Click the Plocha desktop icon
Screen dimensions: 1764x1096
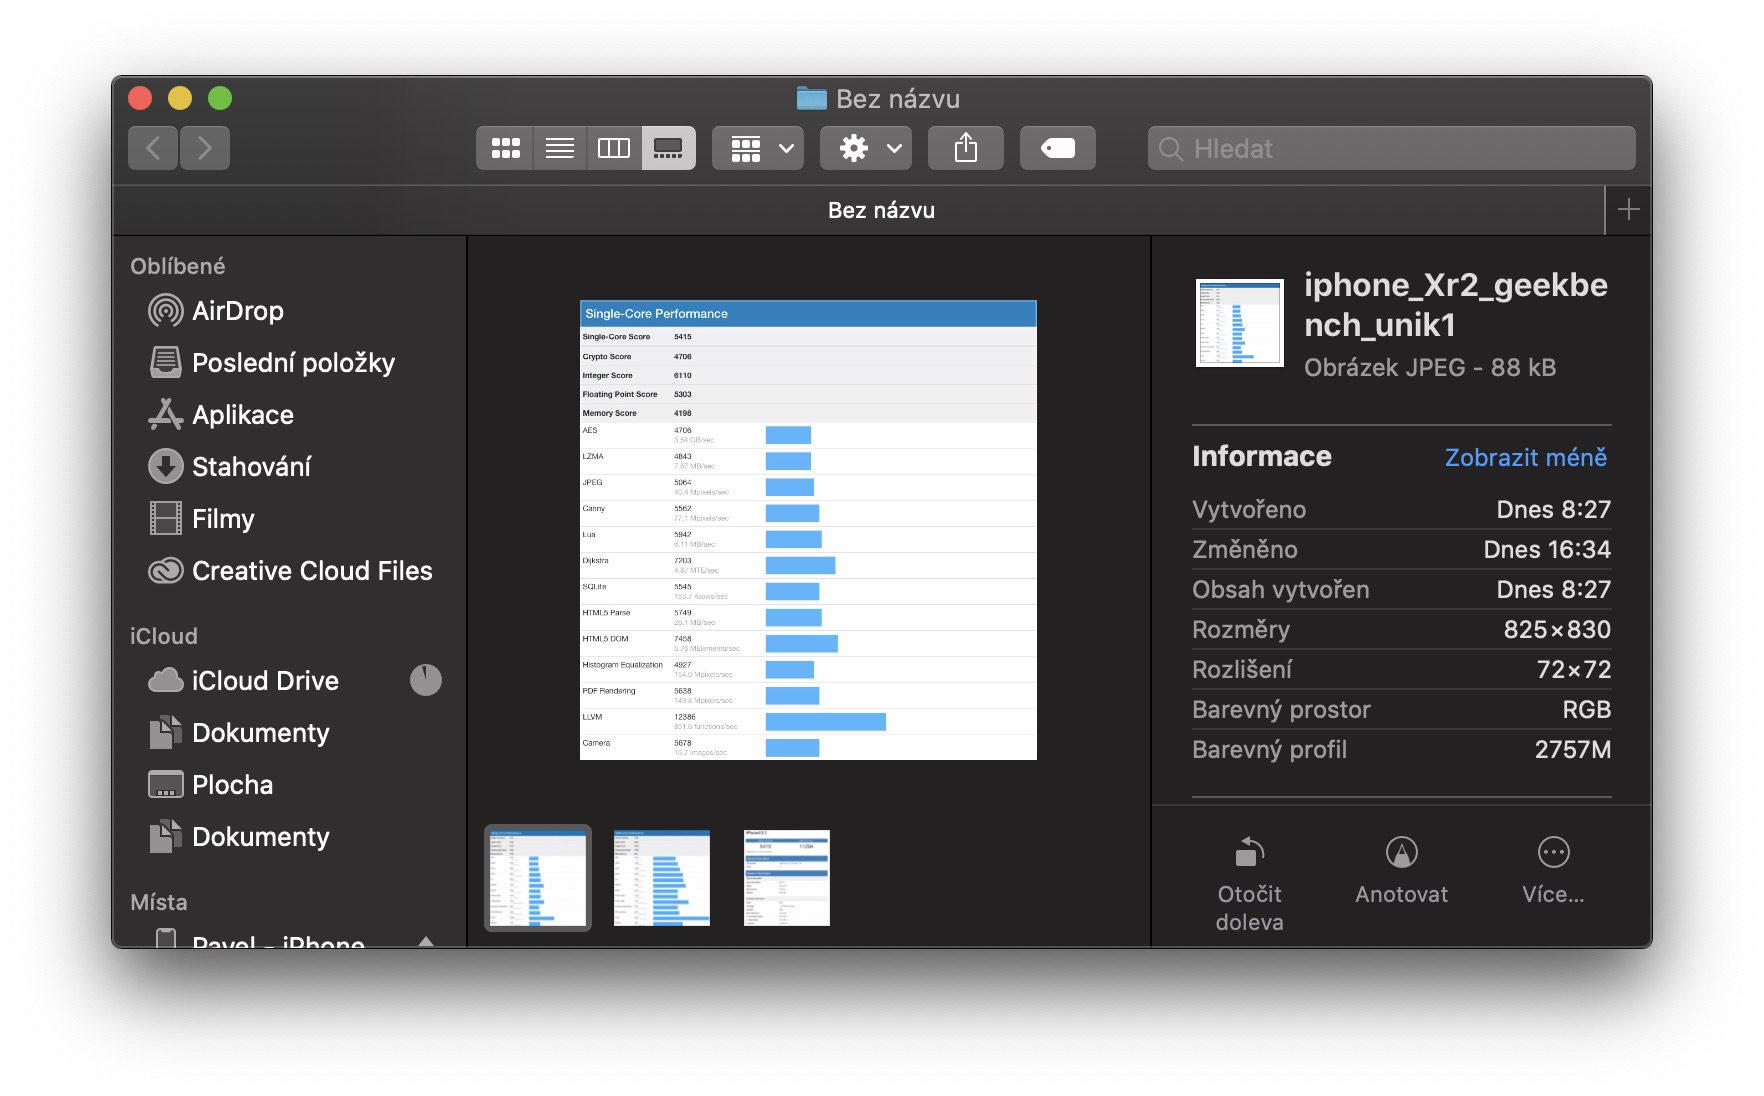tap(166, 785)
